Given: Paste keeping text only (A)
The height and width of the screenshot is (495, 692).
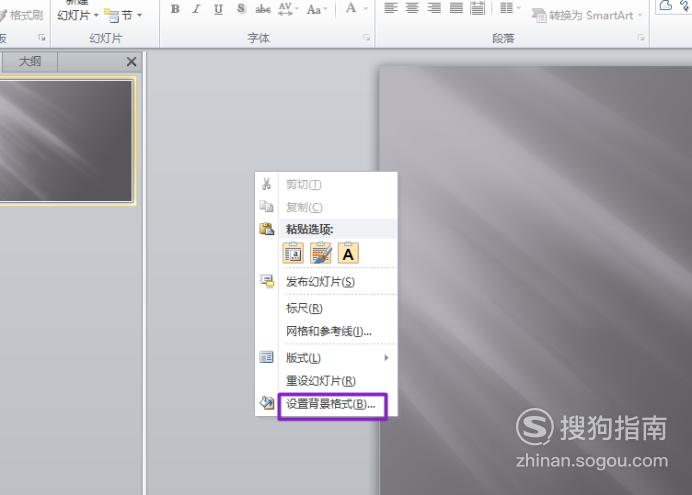Looking at the screenshot, I should point(348,254).
